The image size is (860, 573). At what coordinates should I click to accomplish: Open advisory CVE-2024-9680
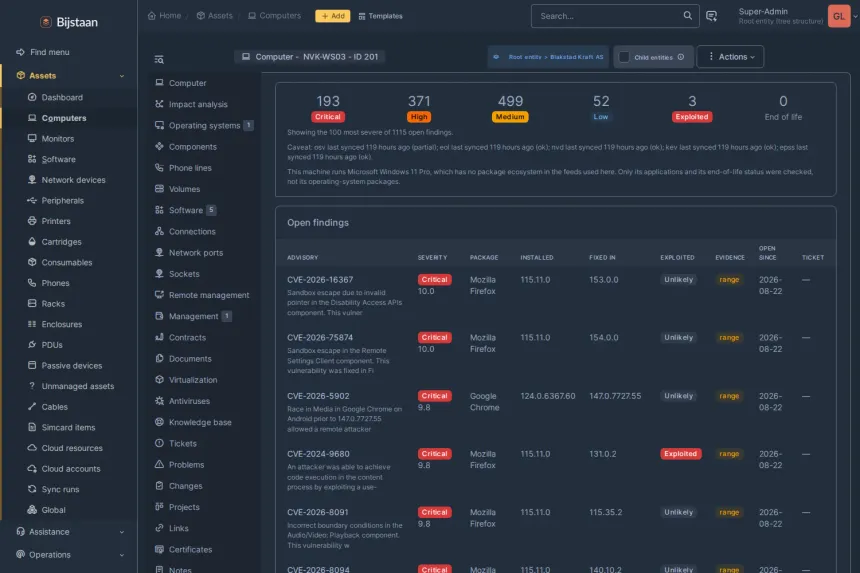[318, 454]
